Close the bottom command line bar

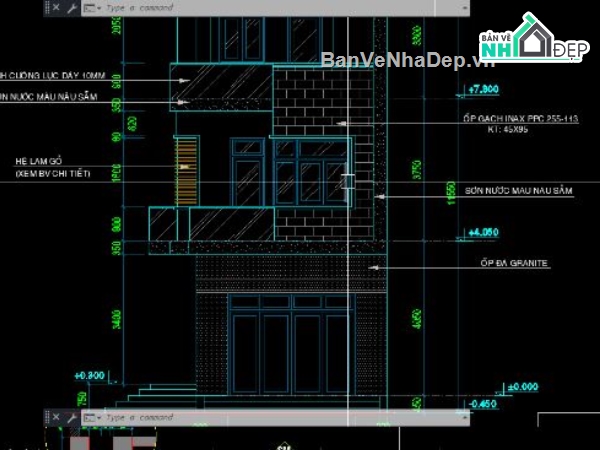(x=56, y=417)
